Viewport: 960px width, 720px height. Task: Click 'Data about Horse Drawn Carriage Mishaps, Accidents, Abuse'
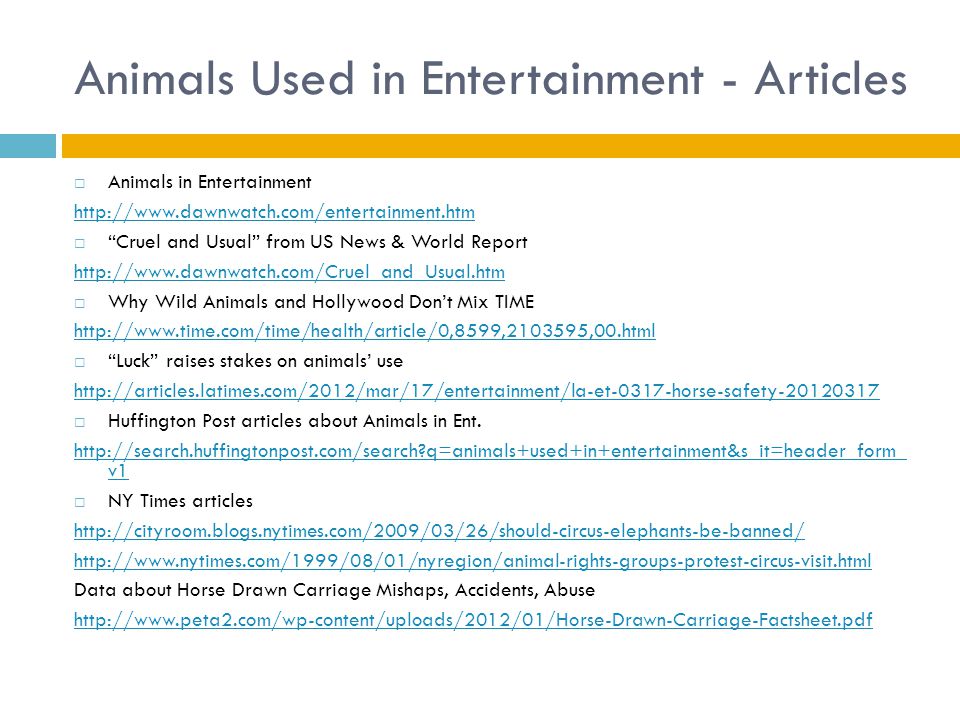[334, 590]
